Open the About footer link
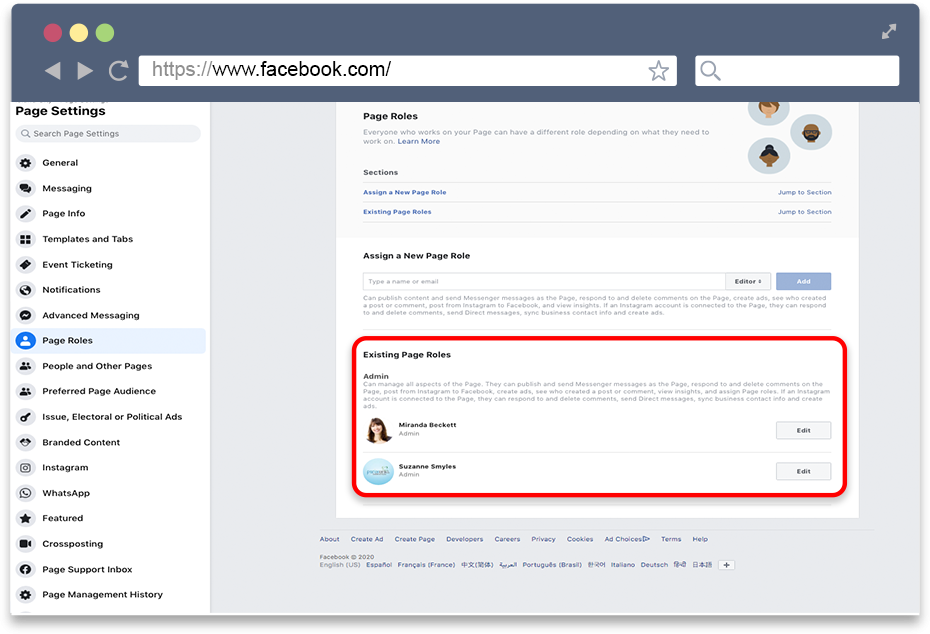 pyautogui.click(x=329, y=539)
